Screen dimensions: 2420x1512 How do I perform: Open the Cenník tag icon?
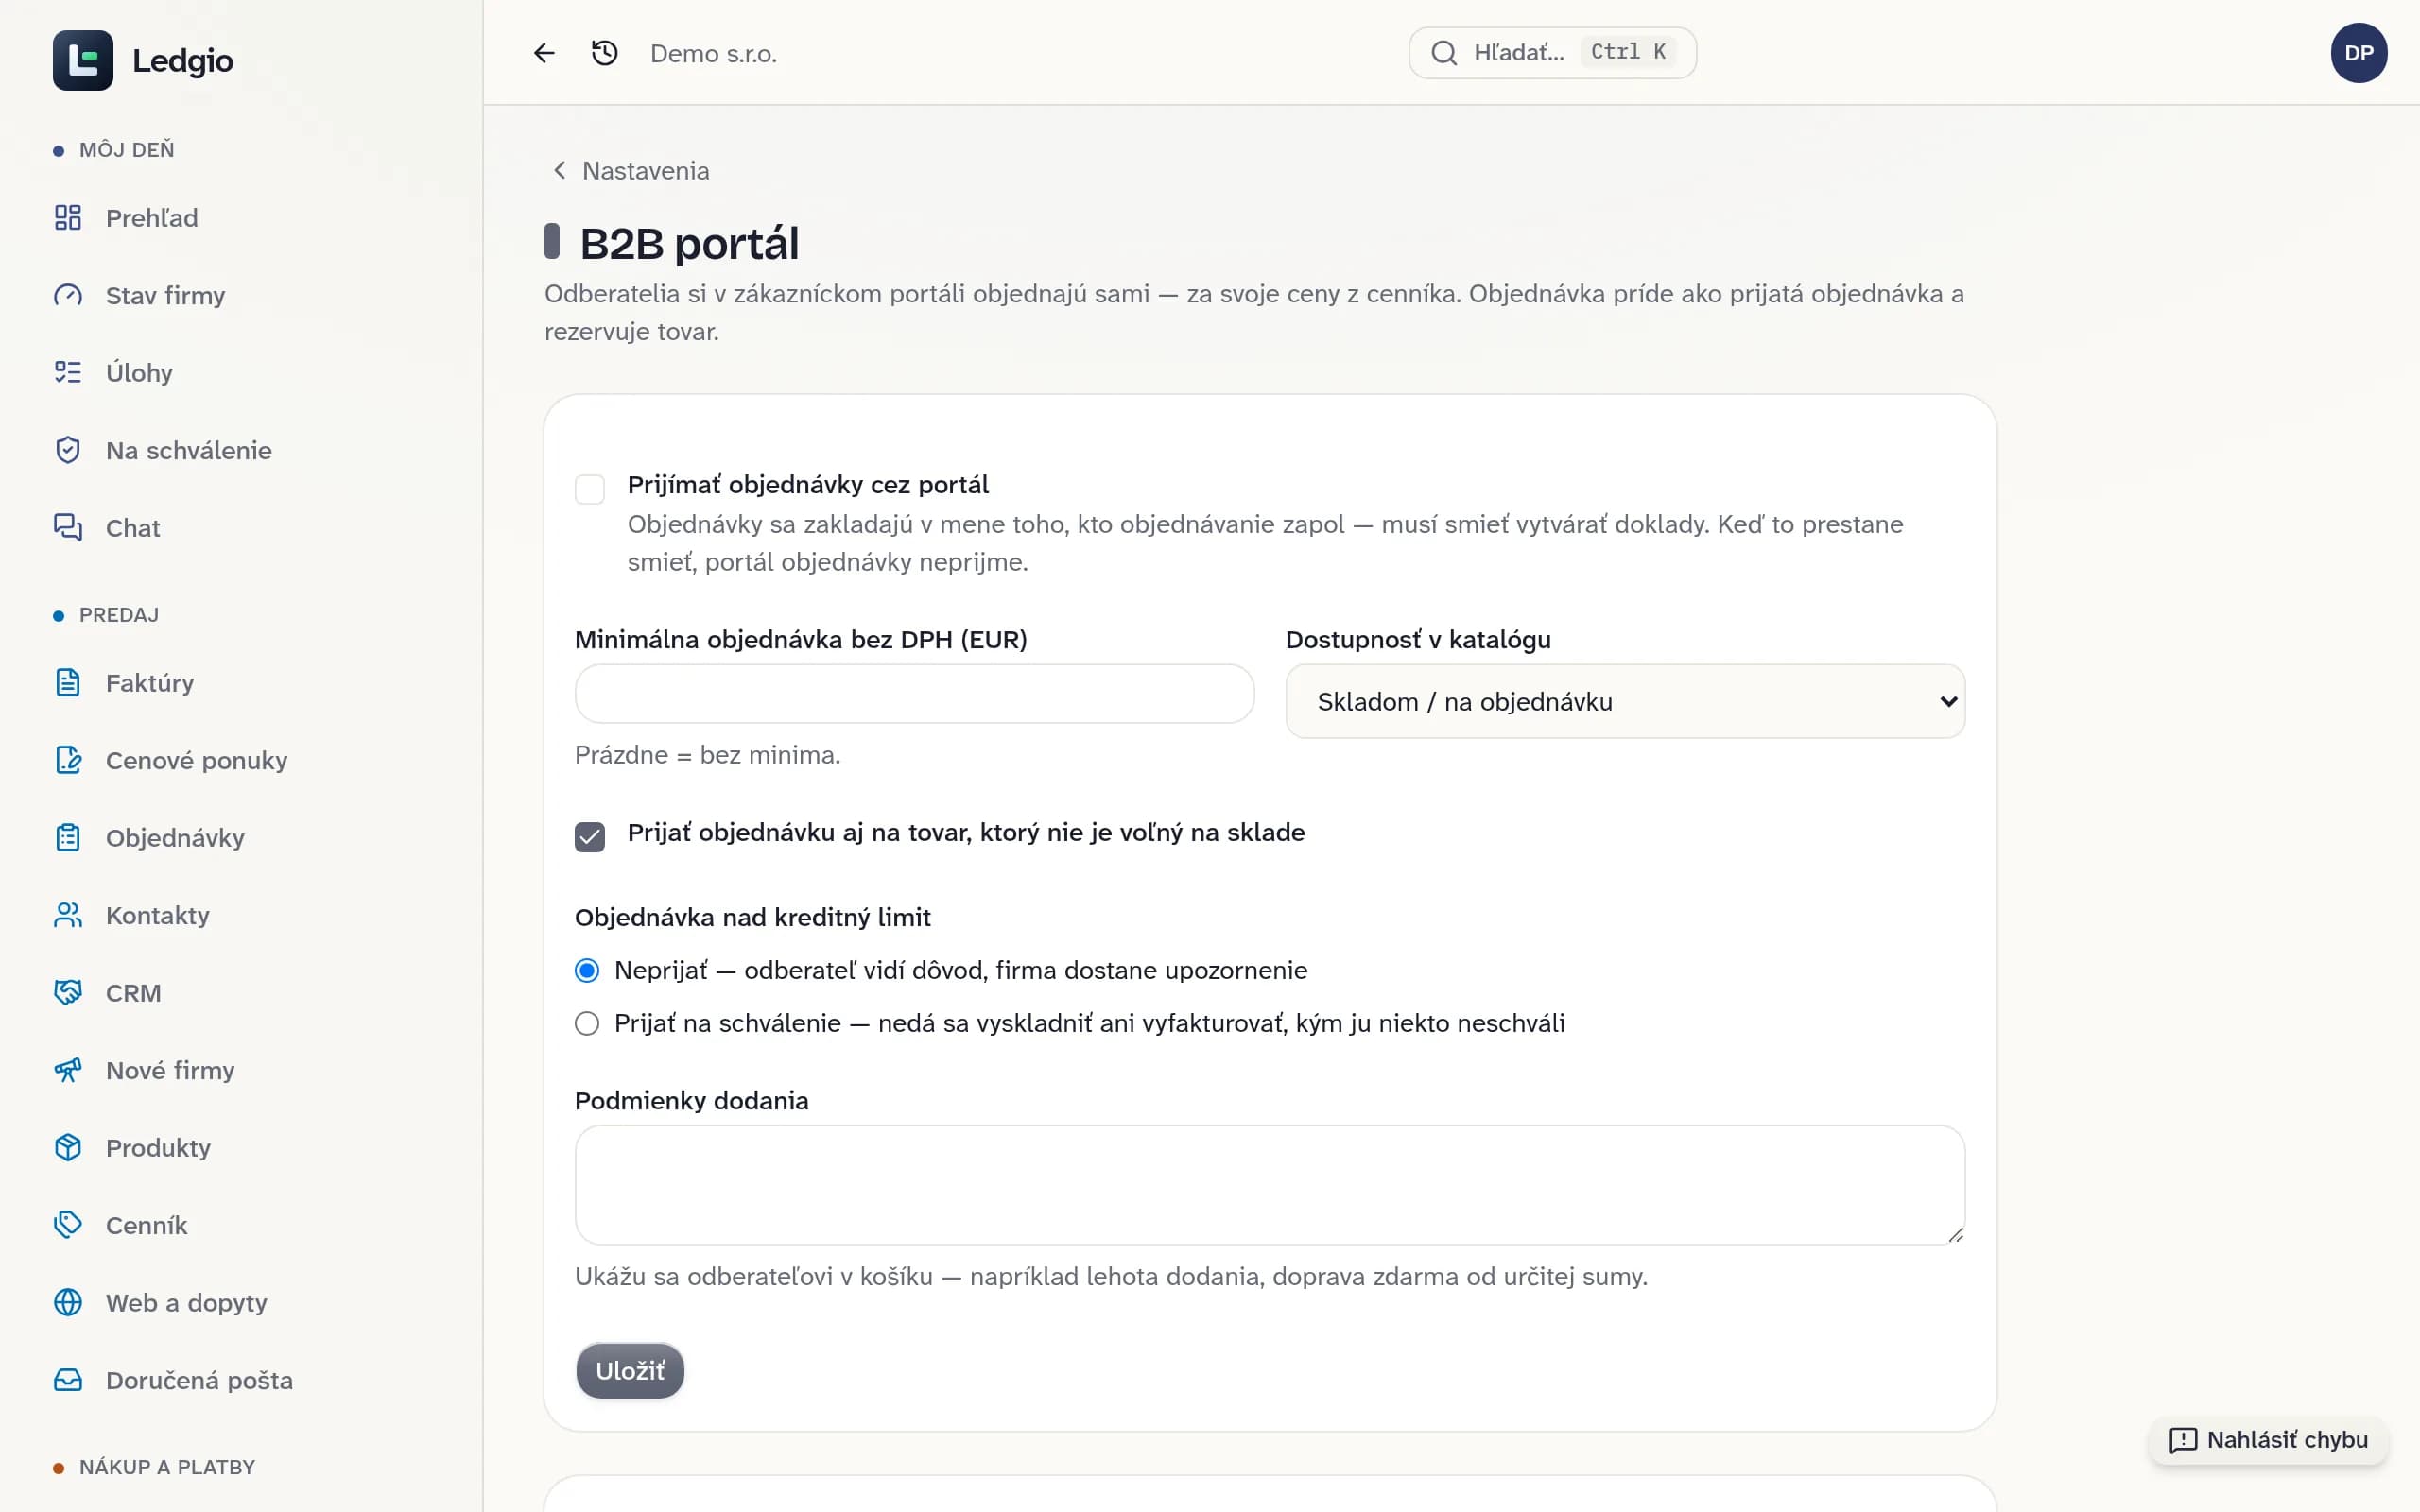tap(68, 1225)
